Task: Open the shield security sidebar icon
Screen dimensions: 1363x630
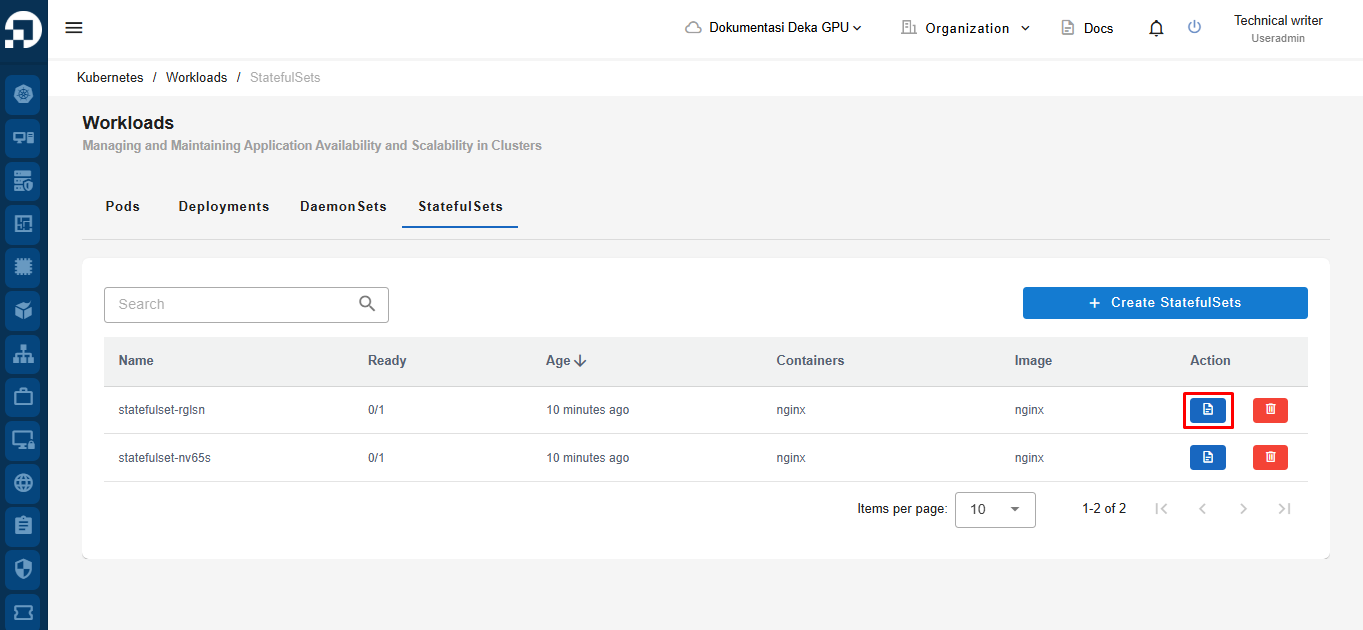Action: [x=23, y=569]
